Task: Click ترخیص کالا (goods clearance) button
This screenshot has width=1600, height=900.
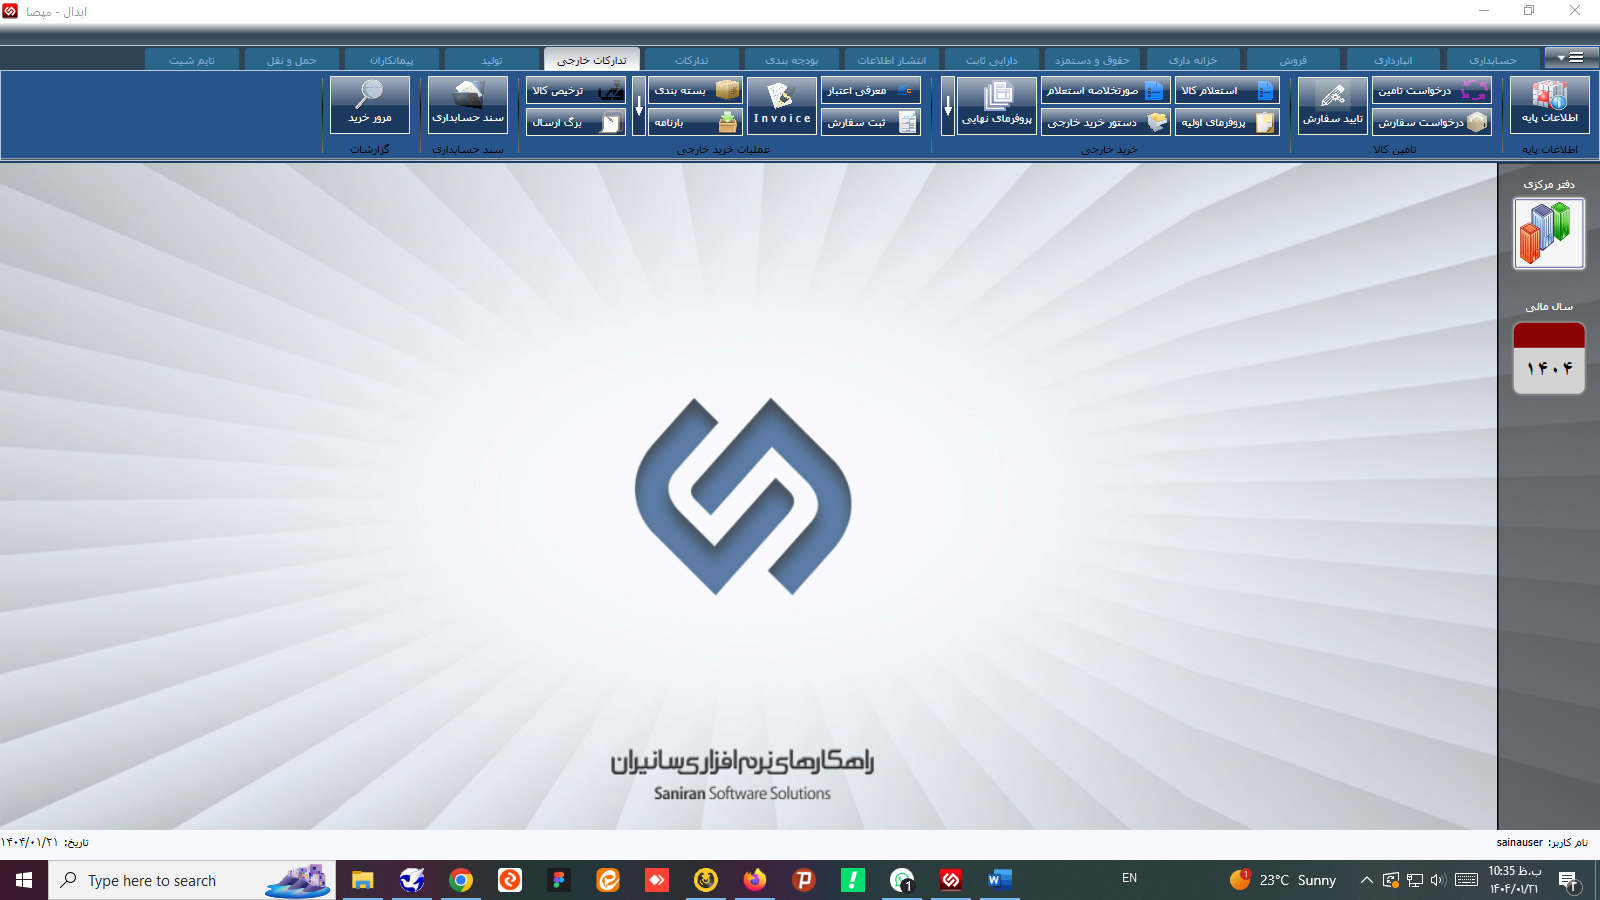Action: click(x=576, y=91)
